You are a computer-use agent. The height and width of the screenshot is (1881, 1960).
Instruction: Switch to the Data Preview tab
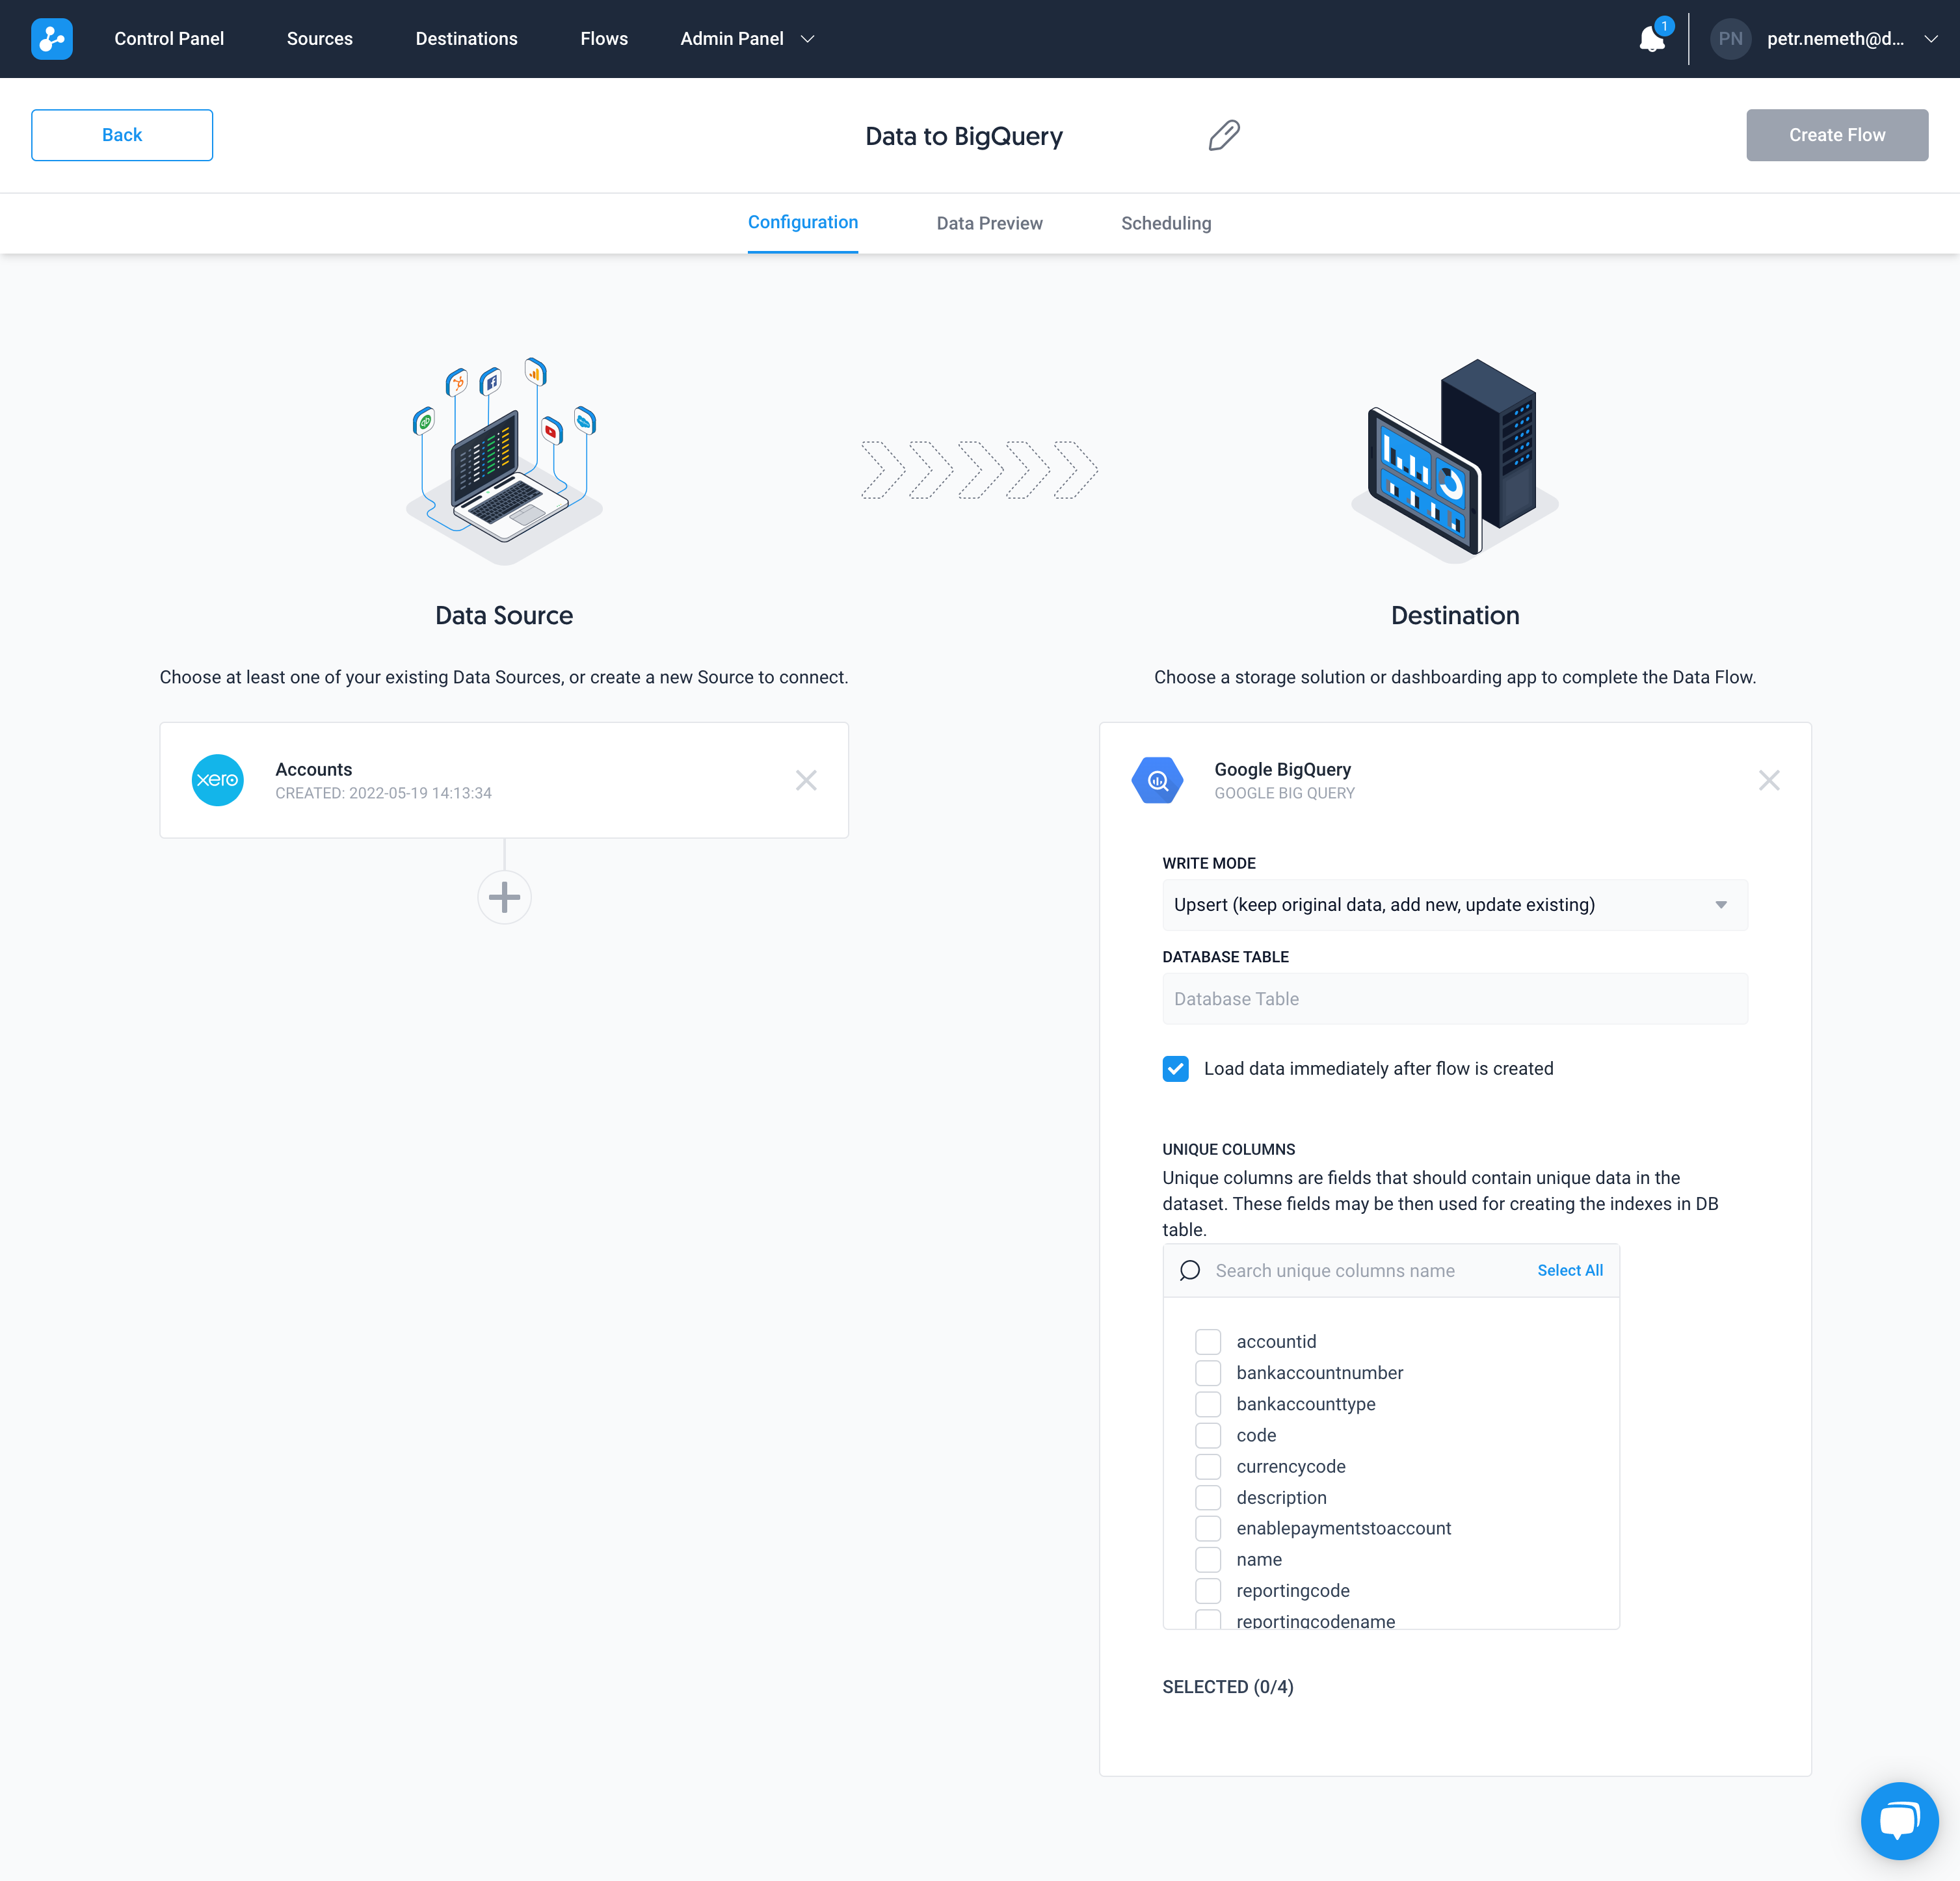tap(988, 224)
